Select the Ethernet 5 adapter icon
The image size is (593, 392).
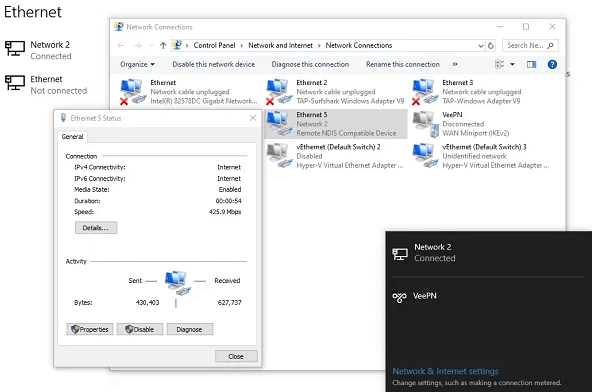click(x=279, y=124)
